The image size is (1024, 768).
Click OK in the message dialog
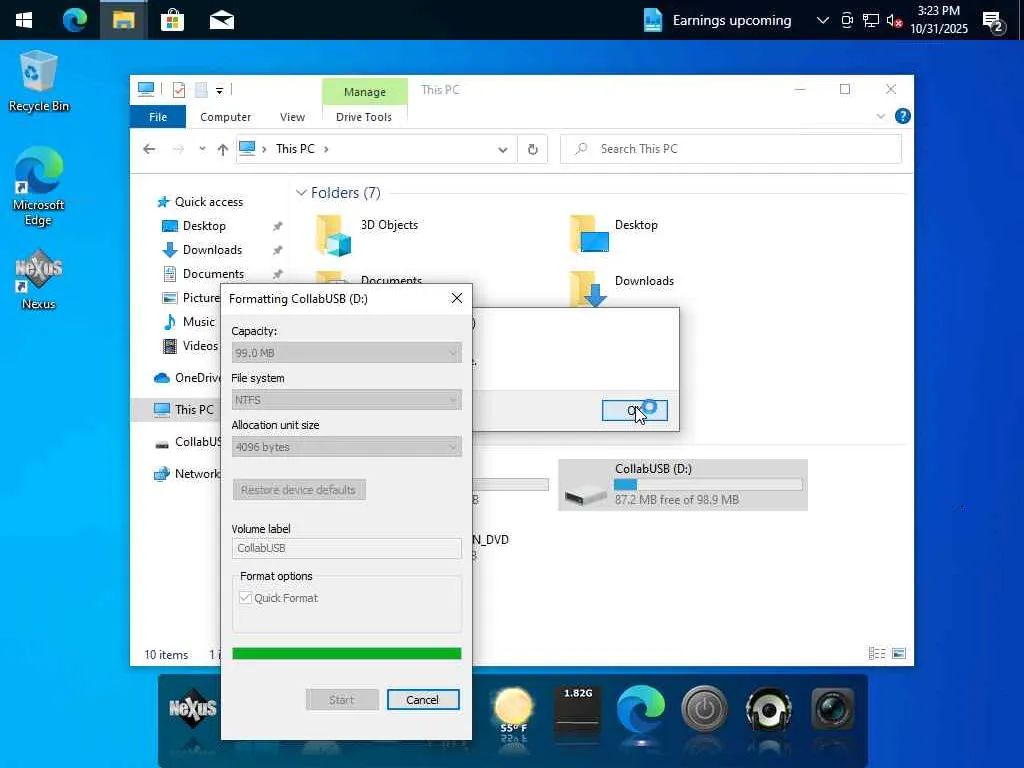[x=634, y=410]
